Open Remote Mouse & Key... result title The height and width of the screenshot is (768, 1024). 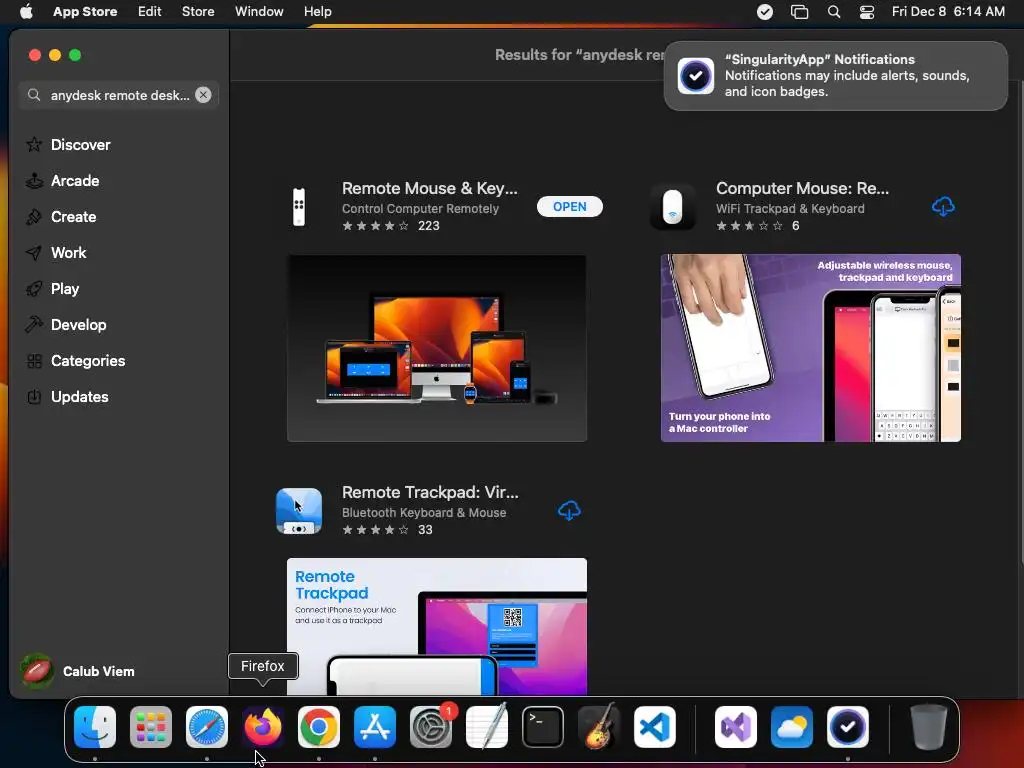click(x=430, y=188)
